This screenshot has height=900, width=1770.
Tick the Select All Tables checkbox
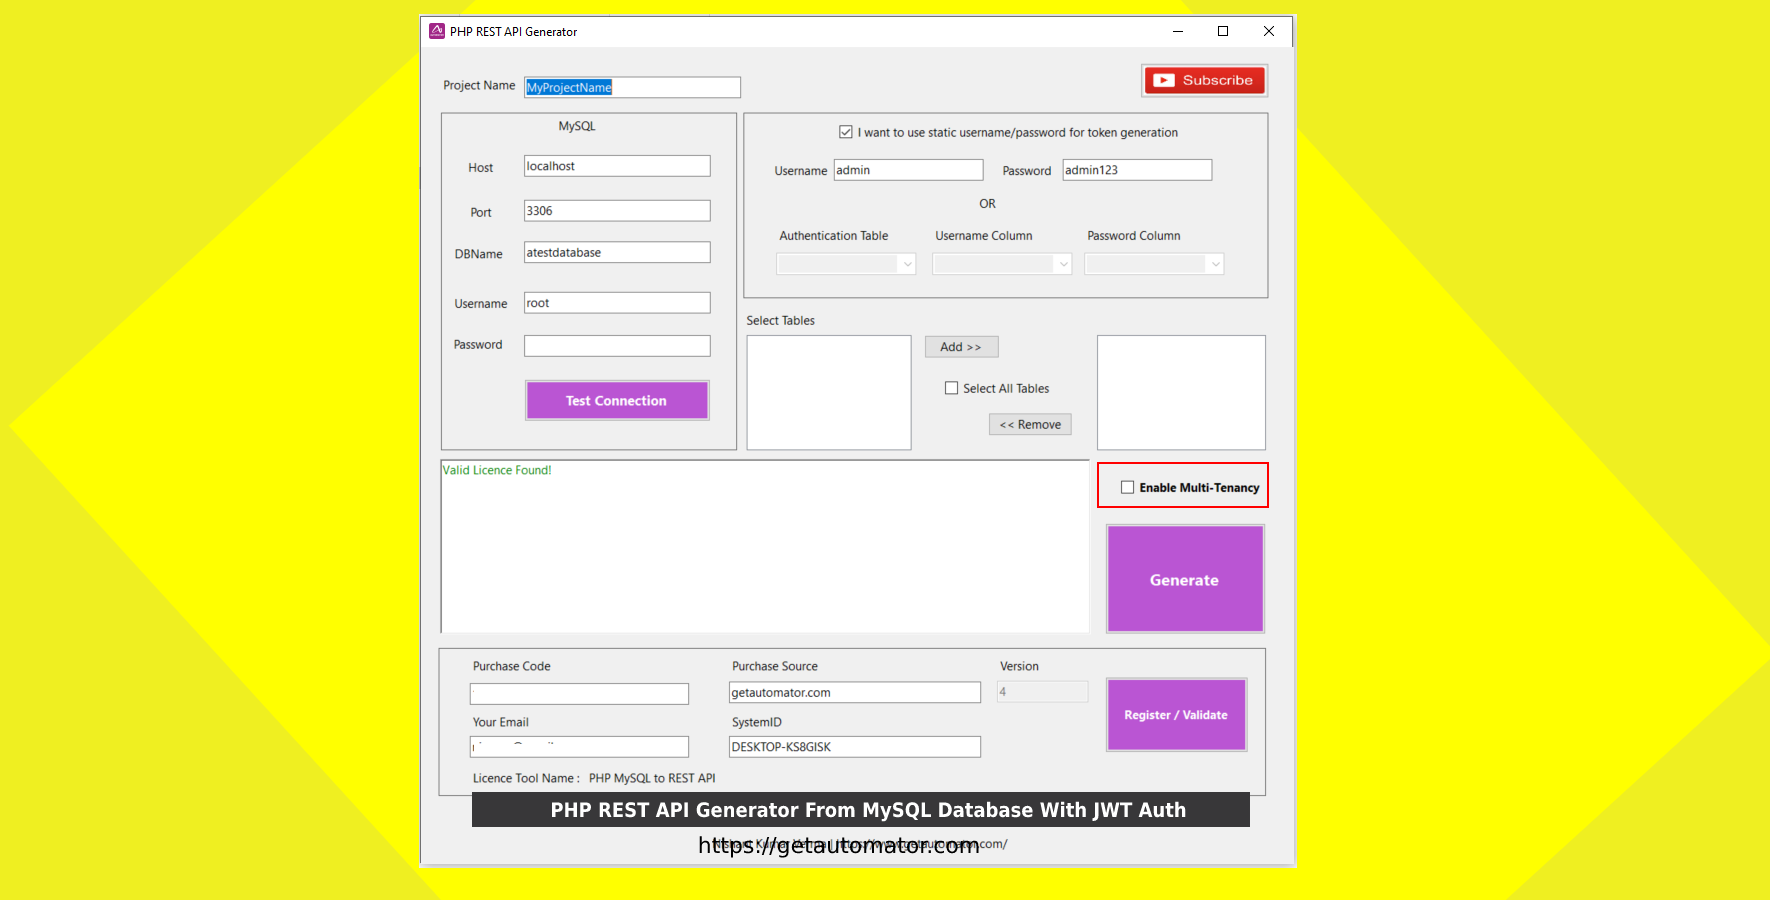point(951,388)
